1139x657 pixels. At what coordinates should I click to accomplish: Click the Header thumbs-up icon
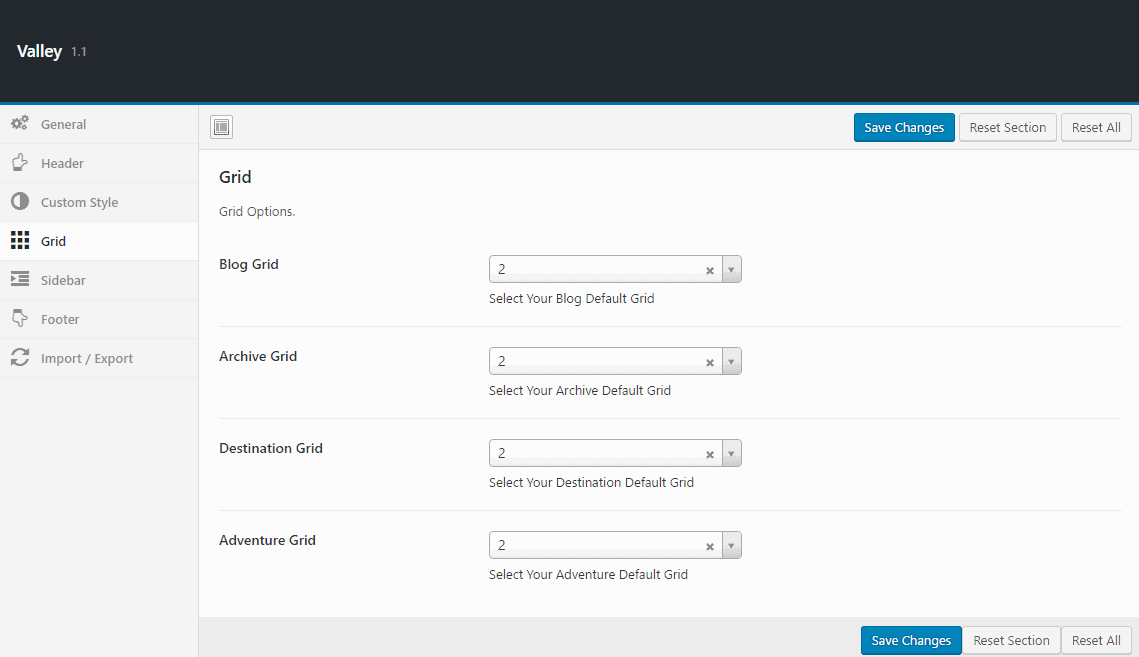tap(19, 163)
